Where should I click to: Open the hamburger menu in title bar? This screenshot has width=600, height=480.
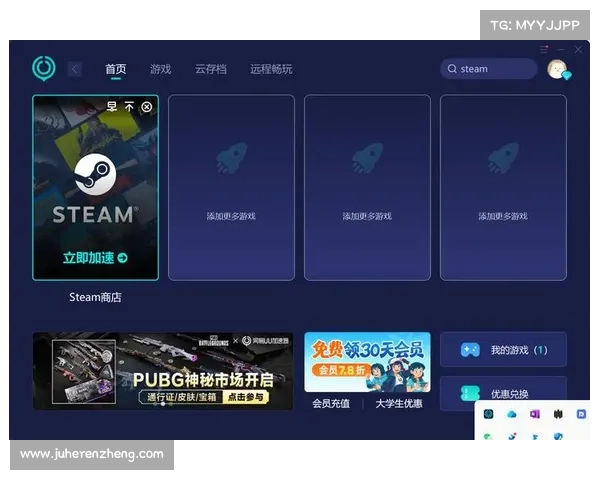click(x=544, y=49)
